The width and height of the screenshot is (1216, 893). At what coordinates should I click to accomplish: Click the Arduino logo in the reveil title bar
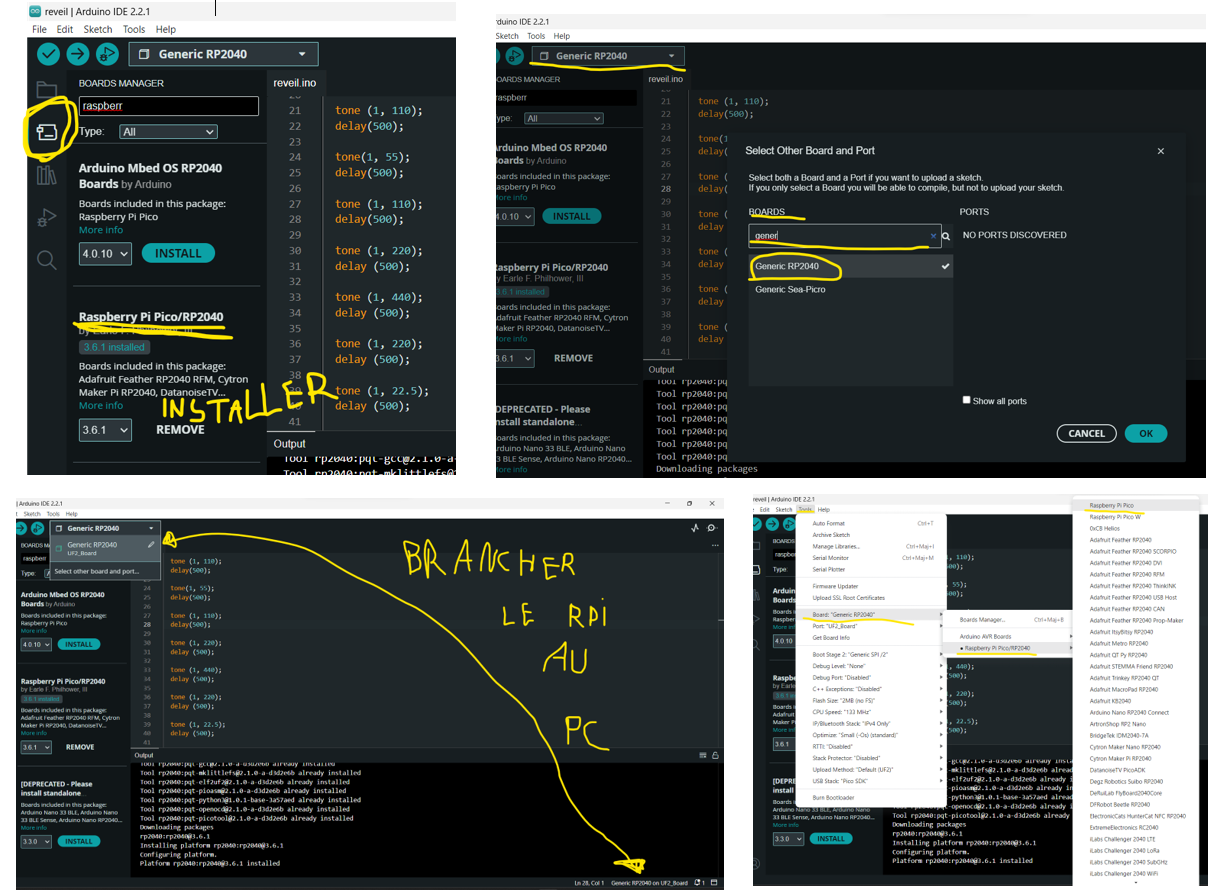(35, 11)
